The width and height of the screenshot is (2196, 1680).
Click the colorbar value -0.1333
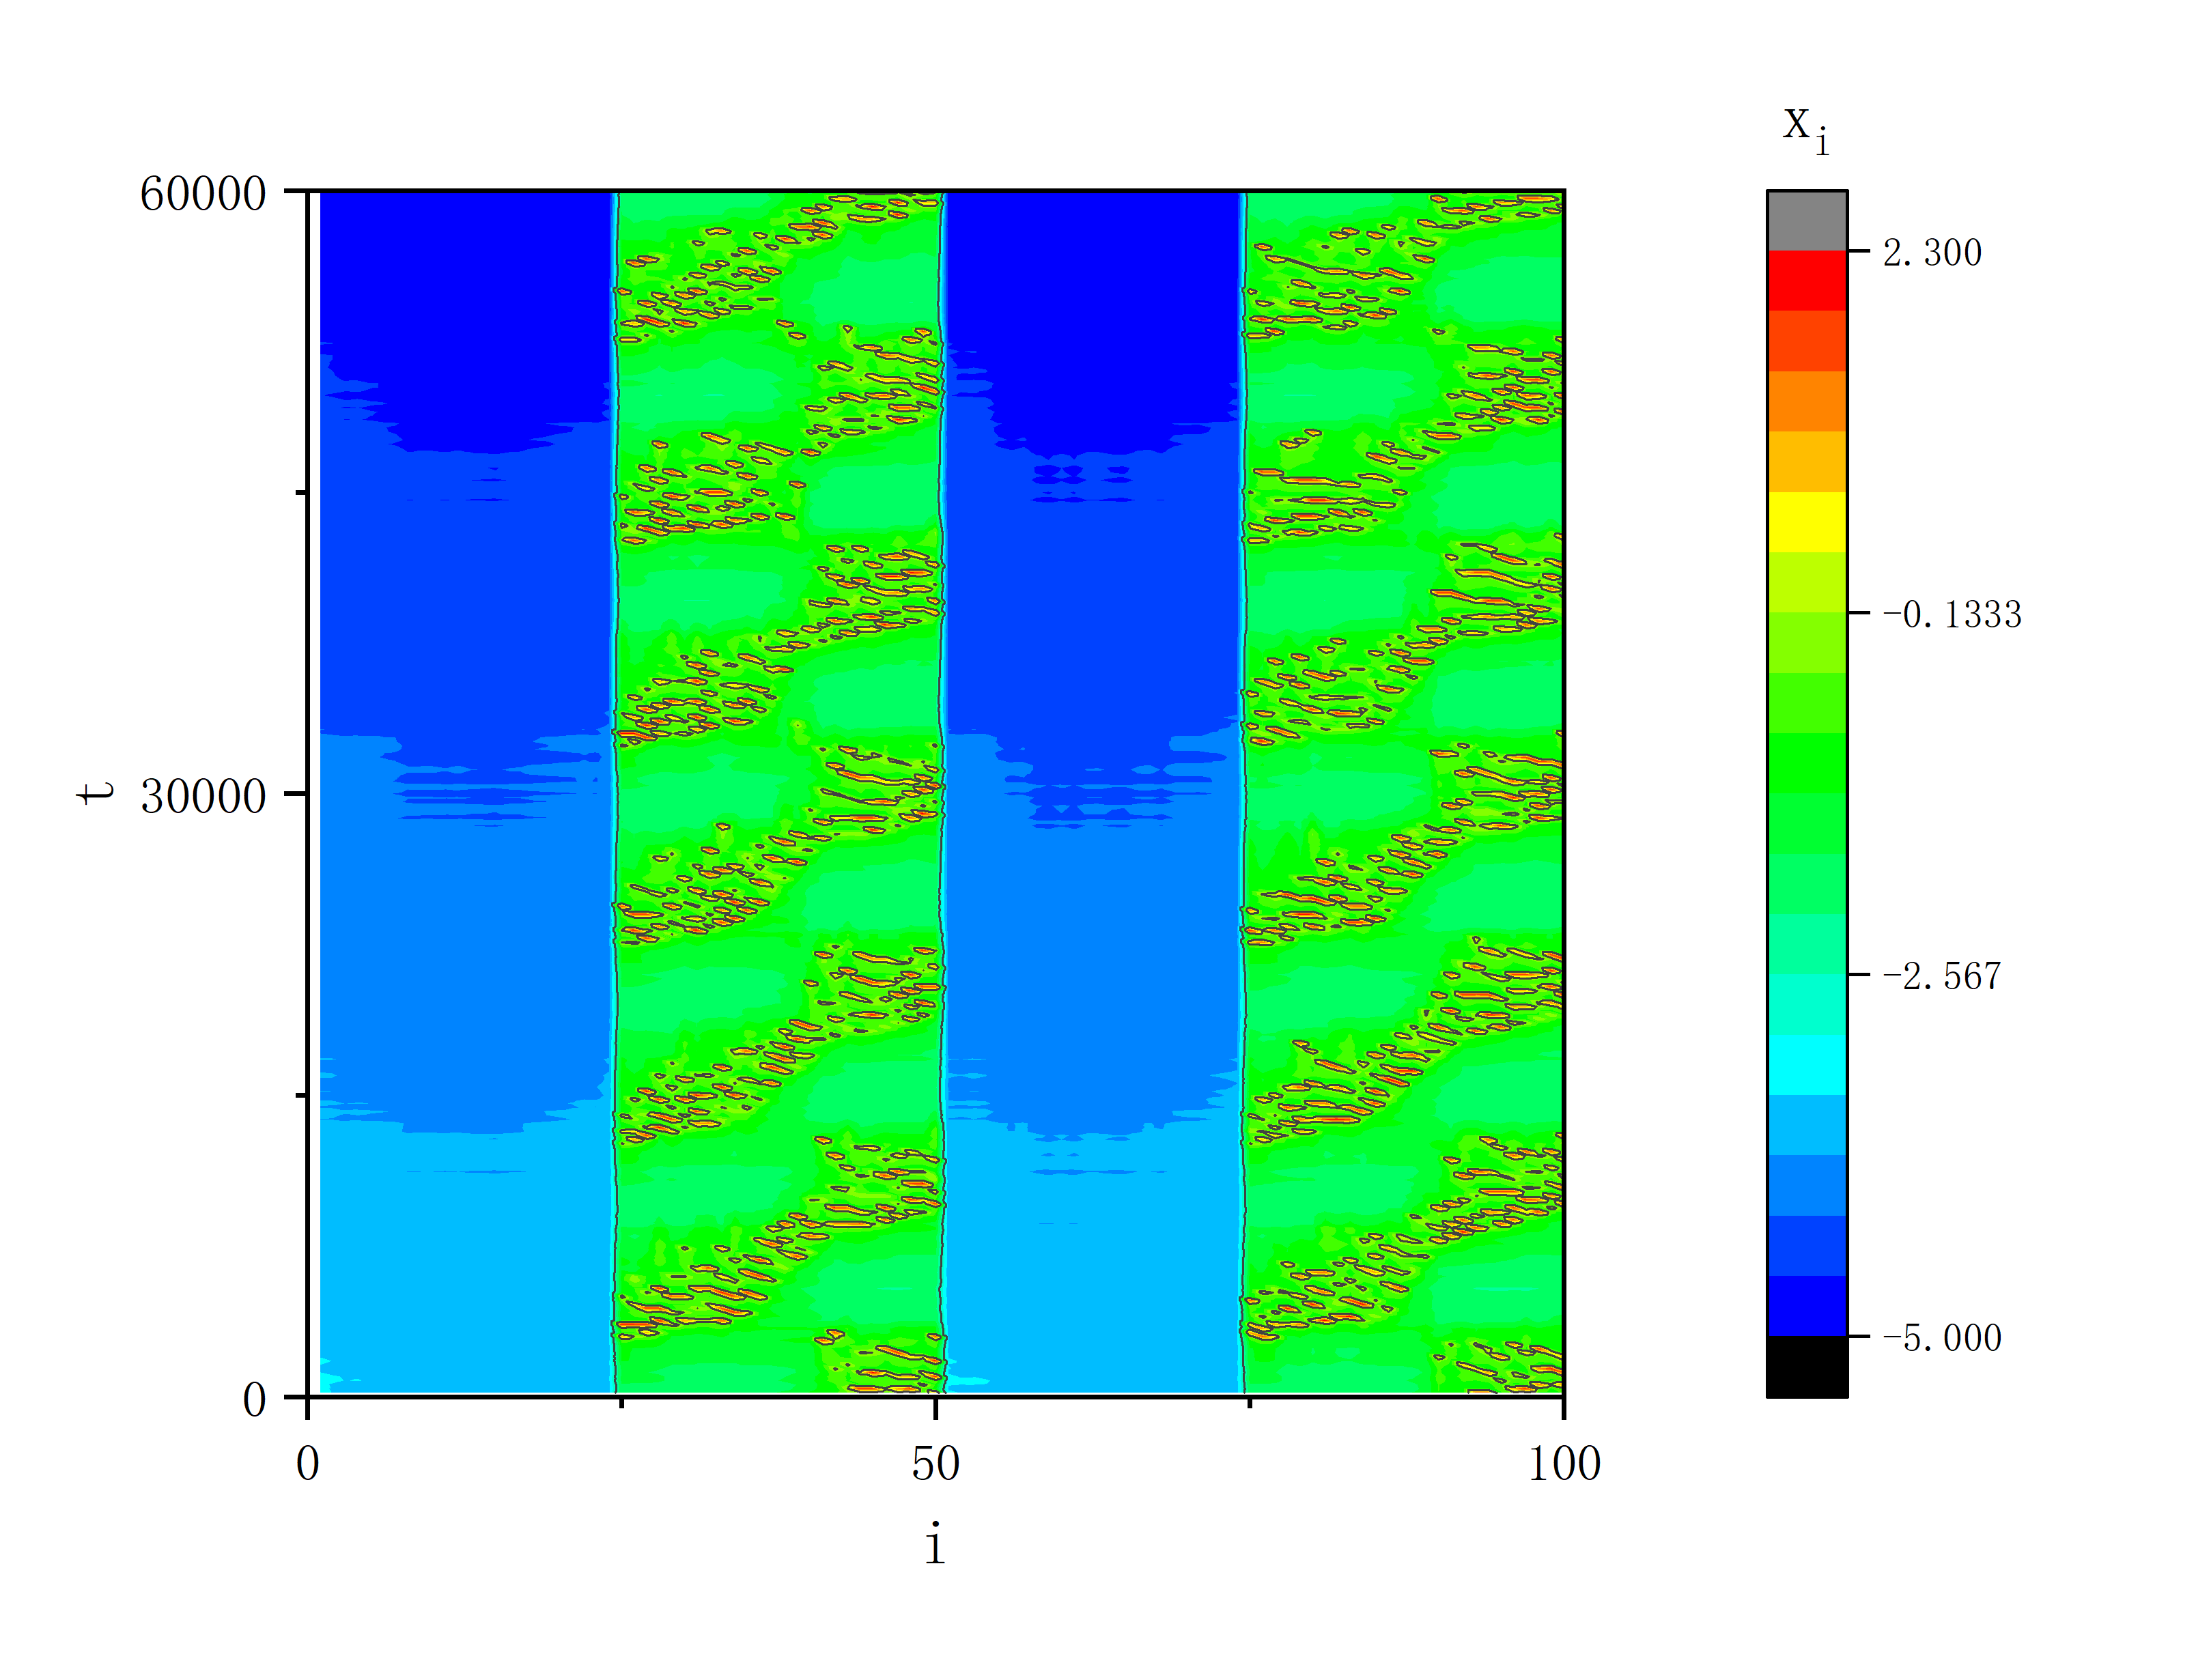point(1952,614)
